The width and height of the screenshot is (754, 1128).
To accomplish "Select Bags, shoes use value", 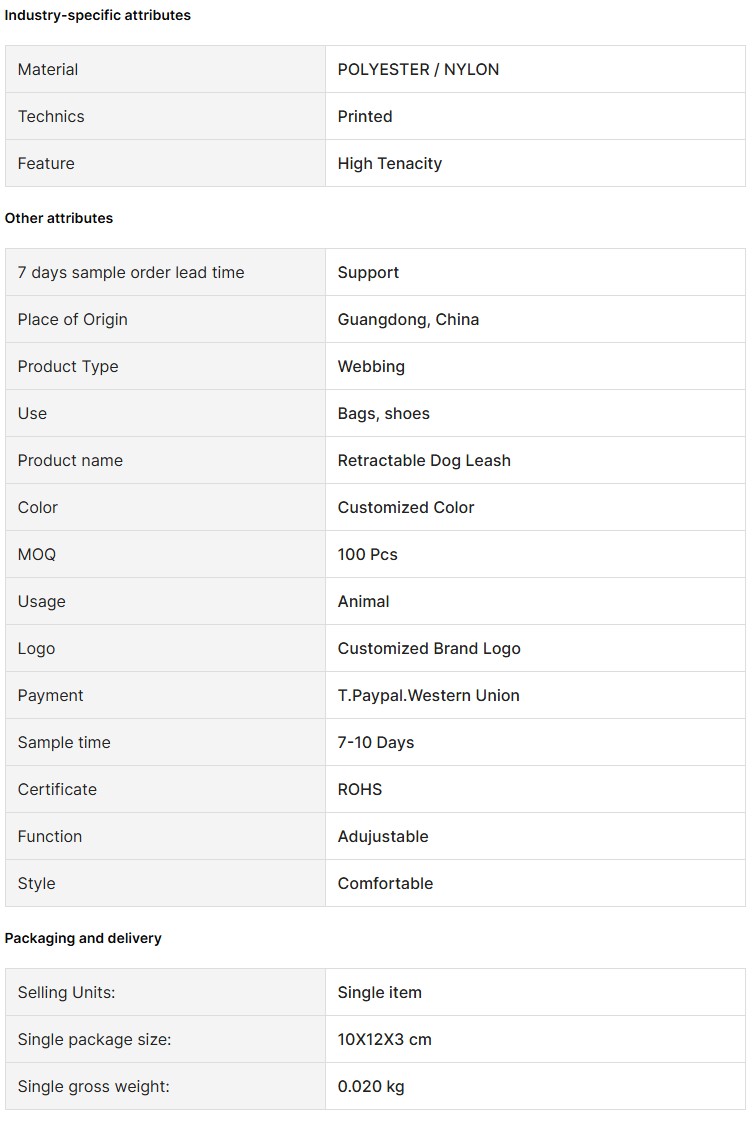I will pos(383,414).
